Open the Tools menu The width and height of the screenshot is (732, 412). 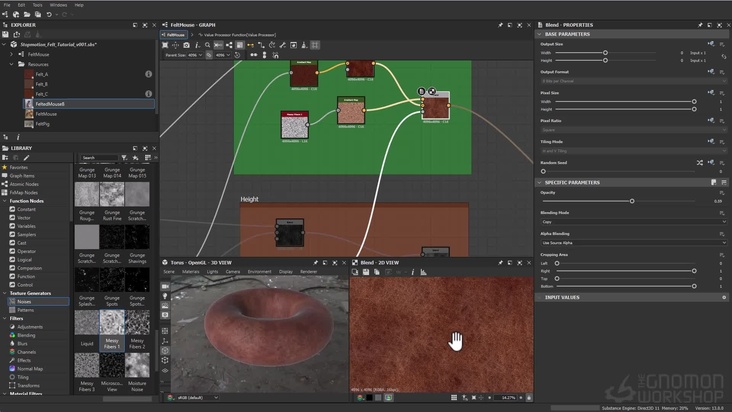(37, 4)
